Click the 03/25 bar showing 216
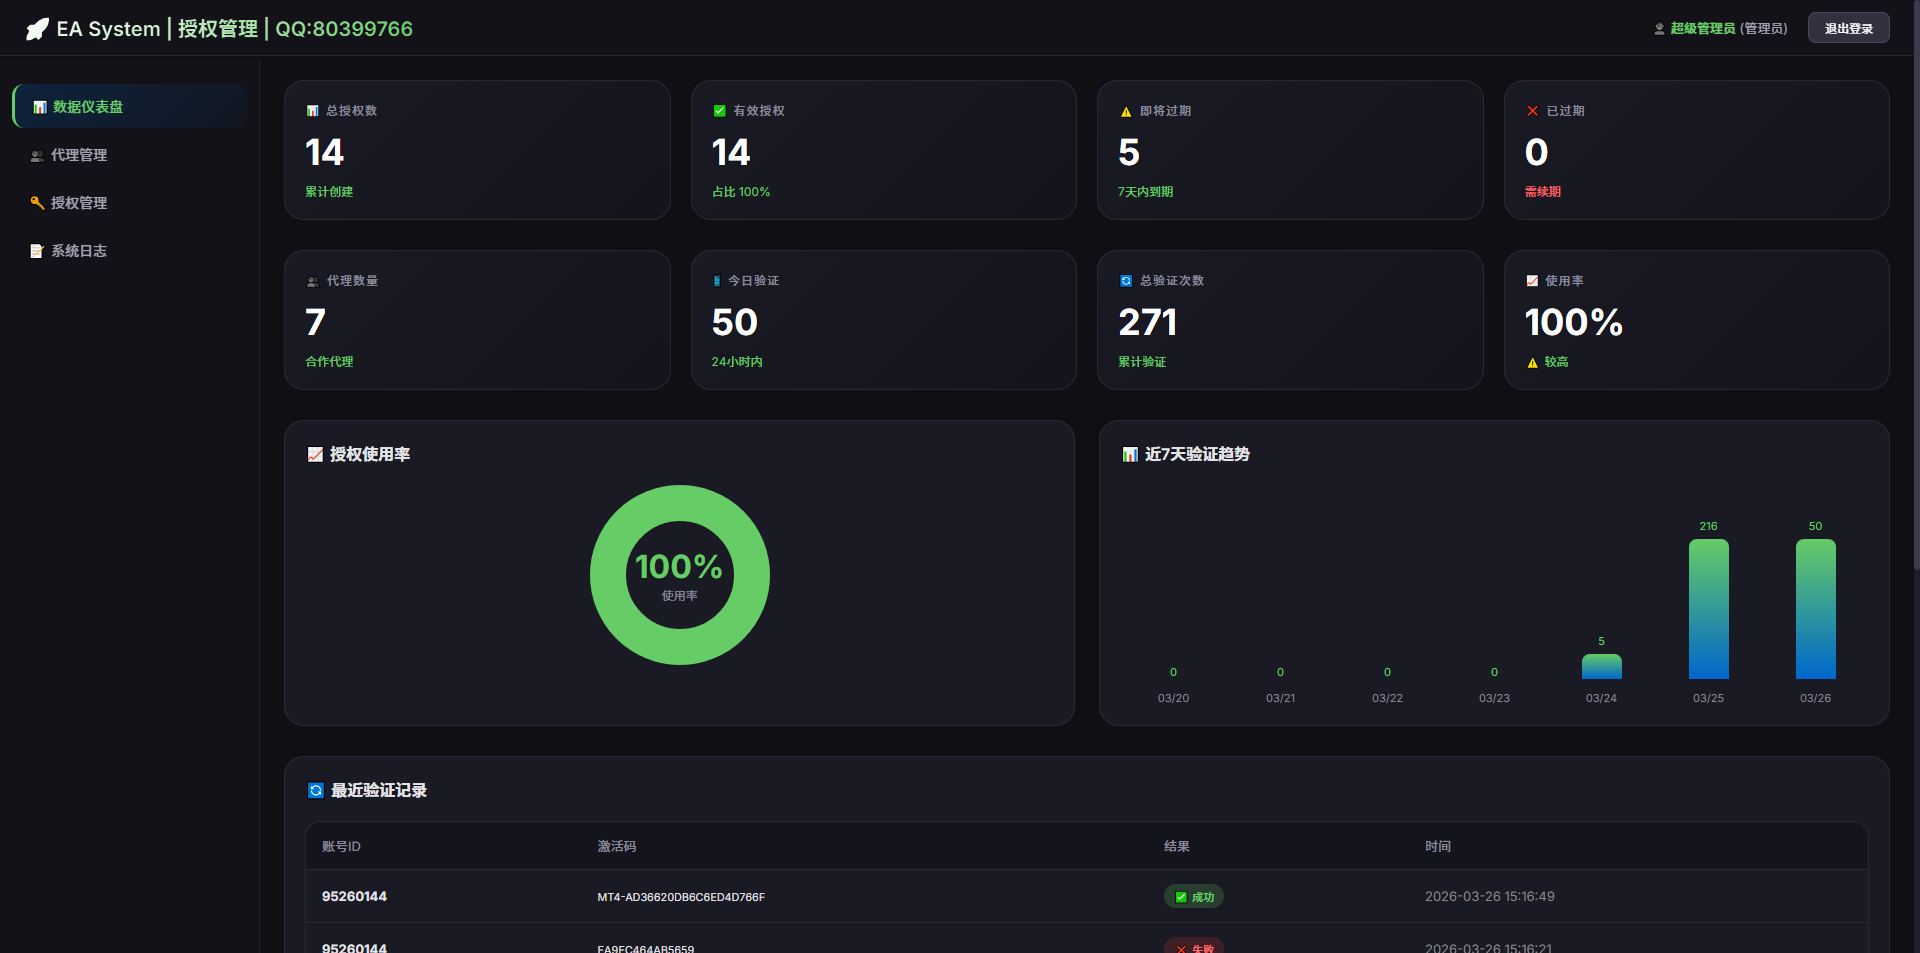 pyautogui.click(x=1708, y=609)
